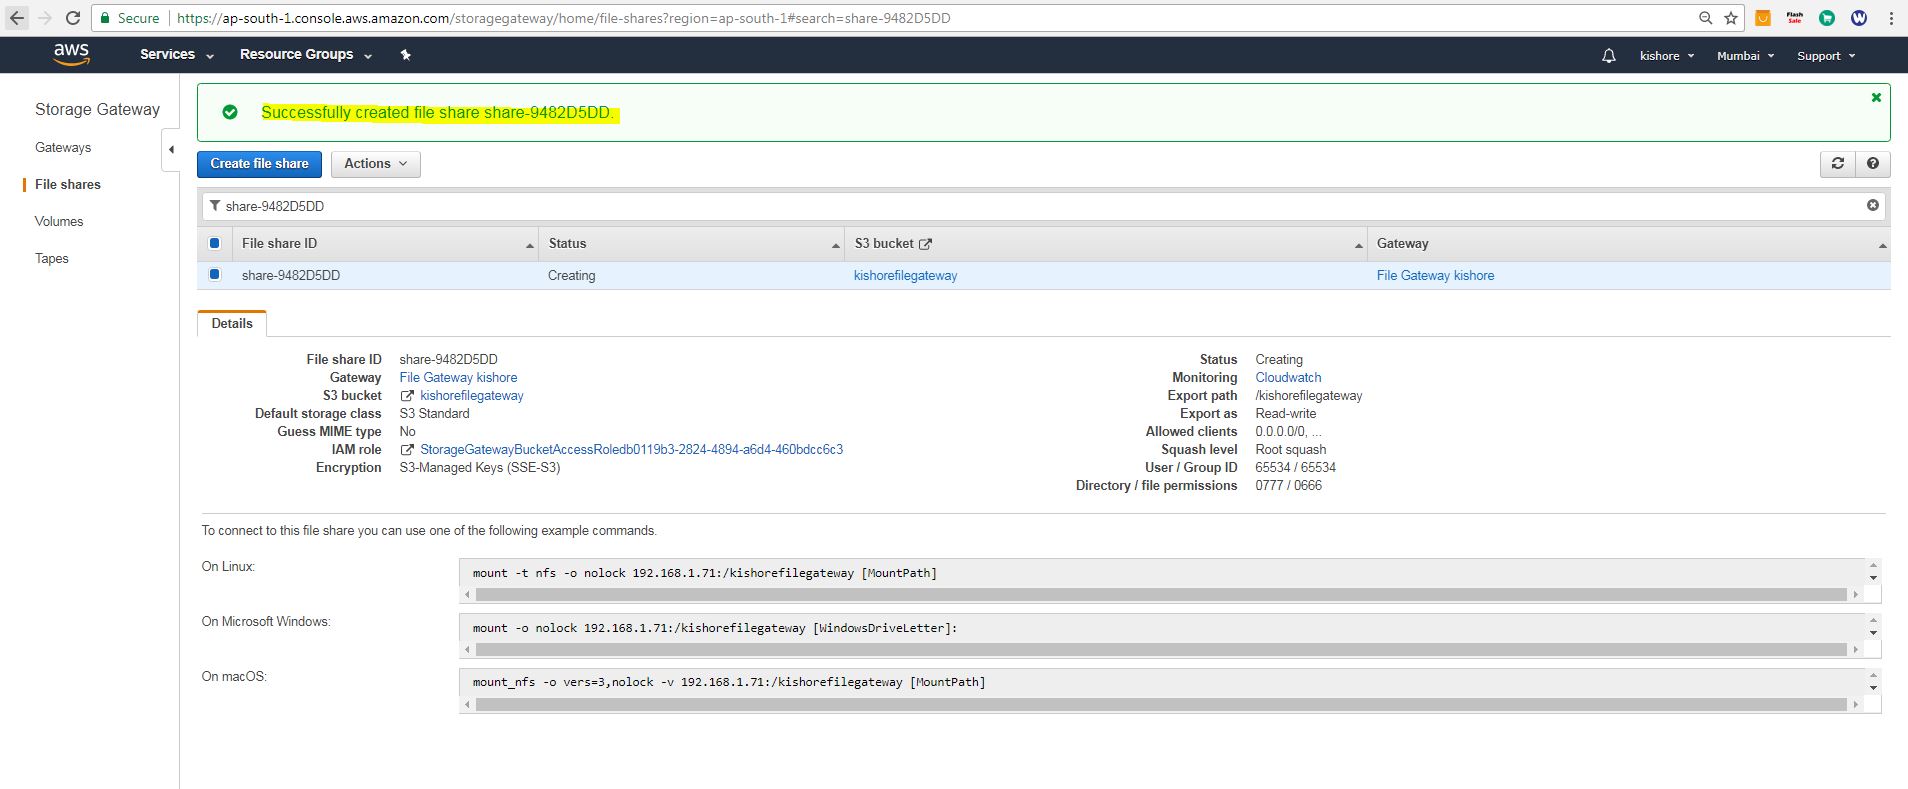Switch to the Details tab
This screenshot has width=1908, height=789.
(232, 323)
